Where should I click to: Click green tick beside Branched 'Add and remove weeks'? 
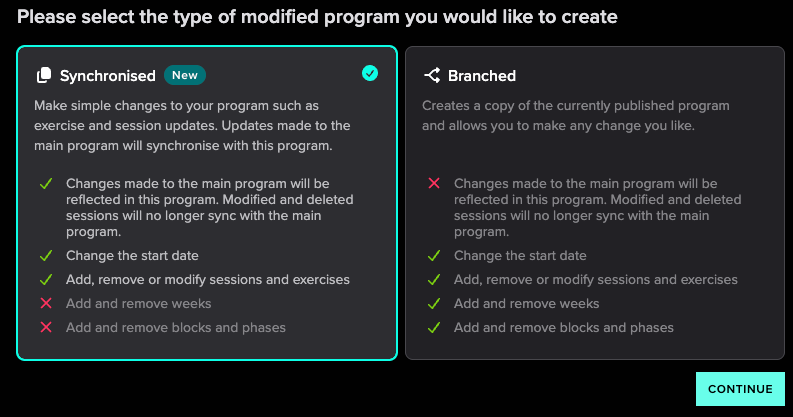pyautogui.click(x=434, y=303)
